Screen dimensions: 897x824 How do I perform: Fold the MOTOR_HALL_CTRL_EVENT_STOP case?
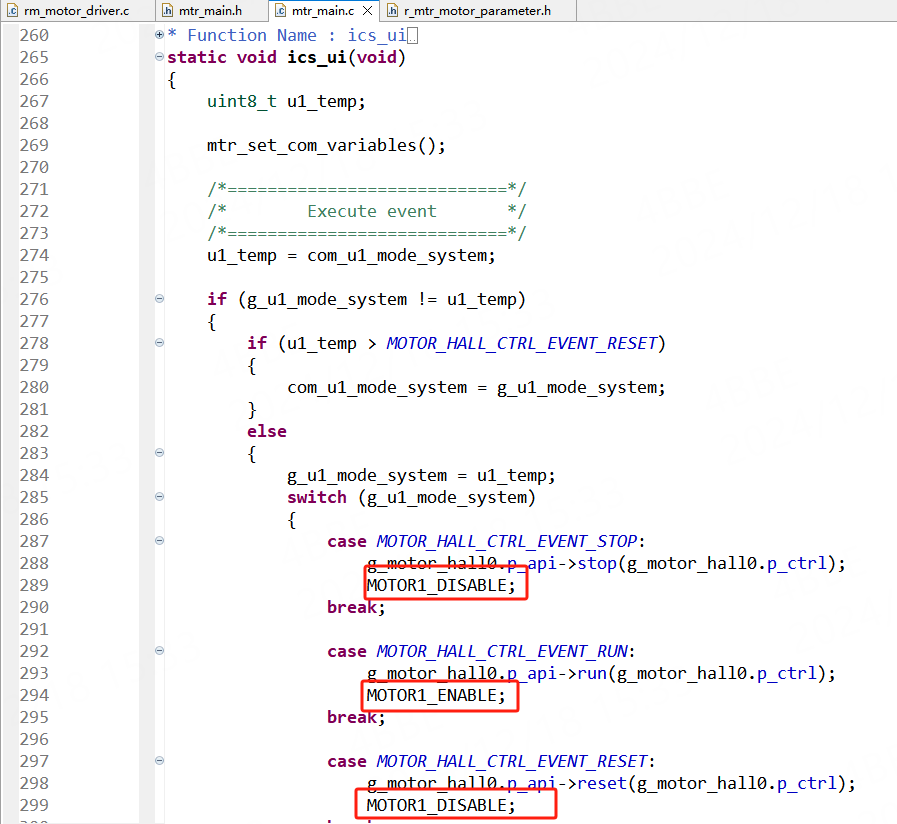click(159, 541)
